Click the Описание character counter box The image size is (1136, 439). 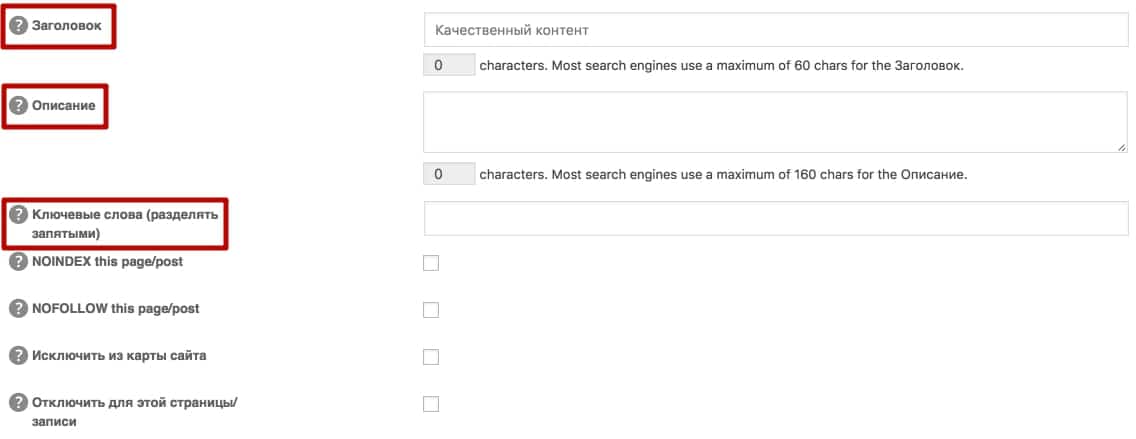click(449, 174)
